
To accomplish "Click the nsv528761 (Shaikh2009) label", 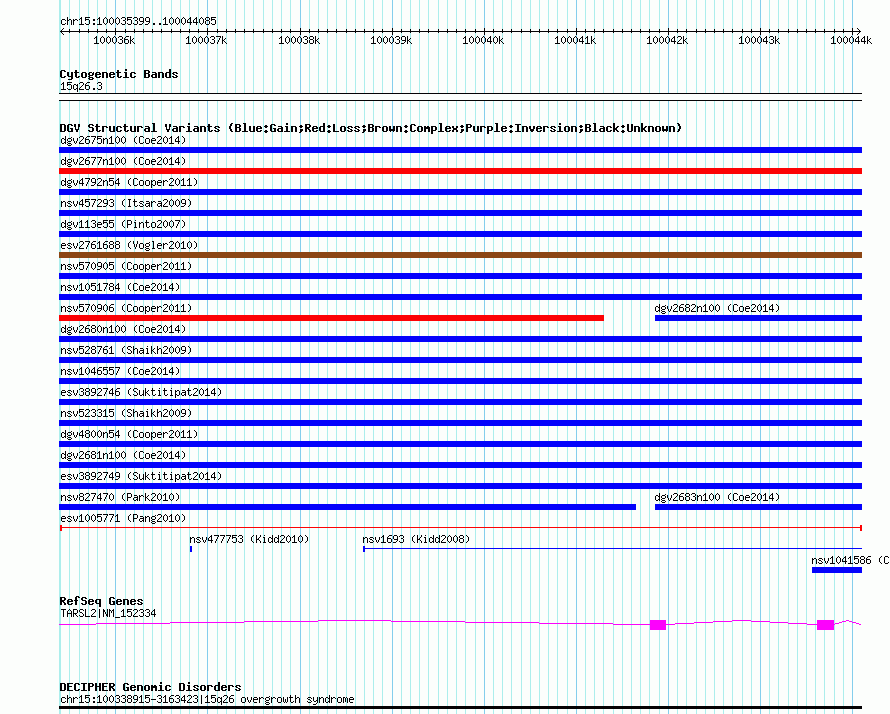I will pos(126,350).
